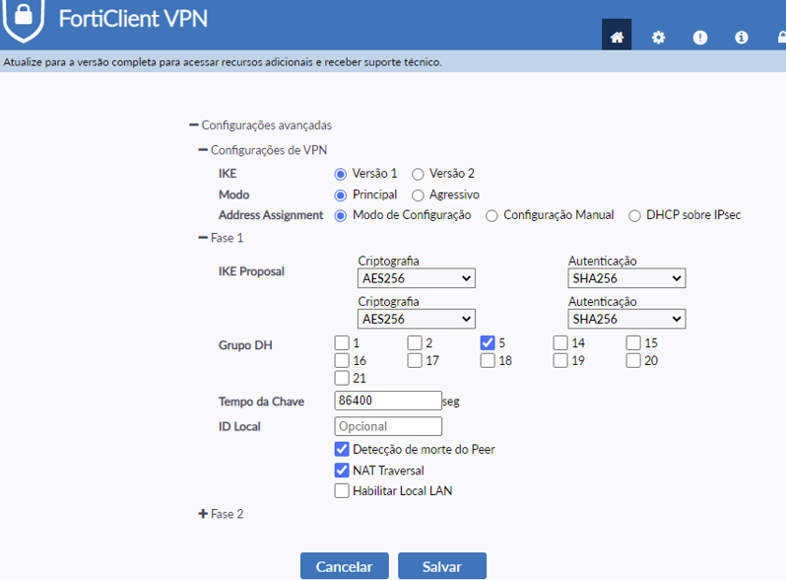Uncheck DH group 5 checkbox
This screenshot has width=786, height=580.
click(x=488, y=343)
